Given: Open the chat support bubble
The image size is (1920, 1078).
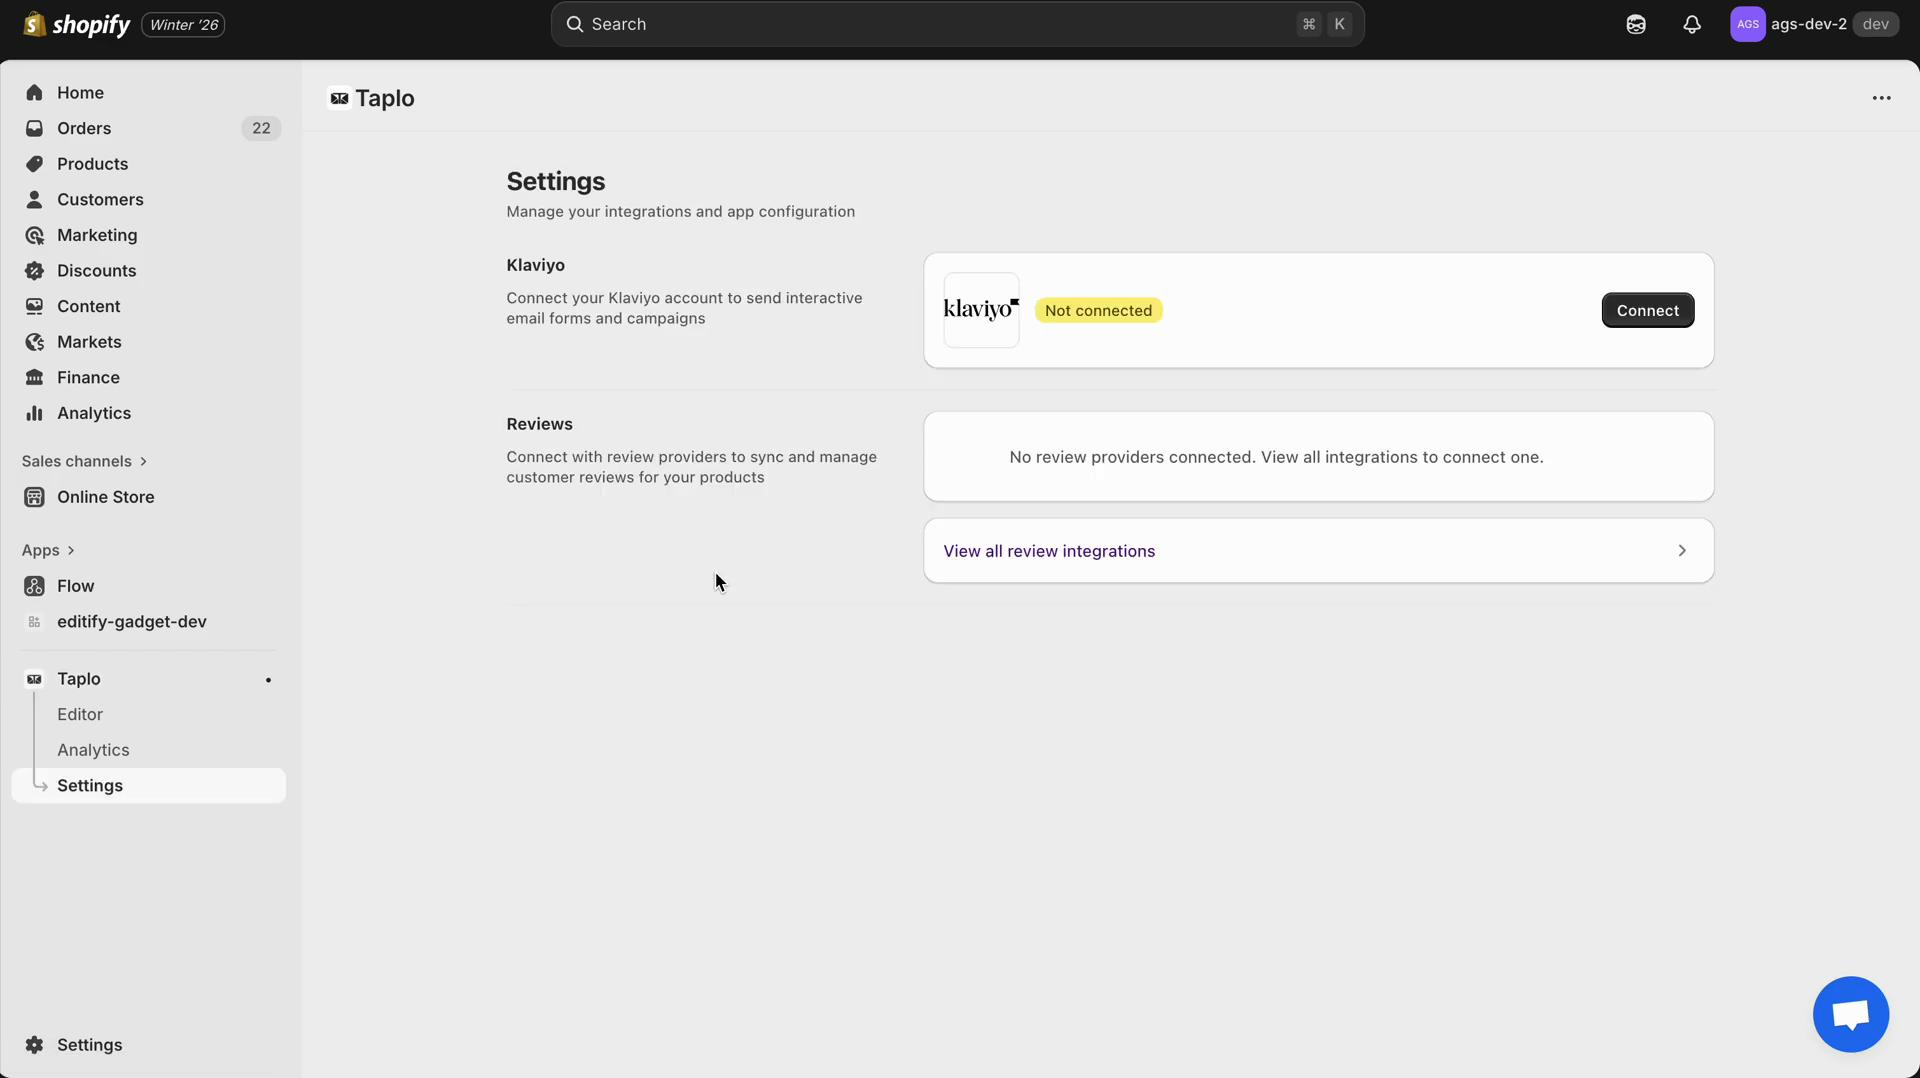Looking at the screenshot, I should click(1850, 1014).
